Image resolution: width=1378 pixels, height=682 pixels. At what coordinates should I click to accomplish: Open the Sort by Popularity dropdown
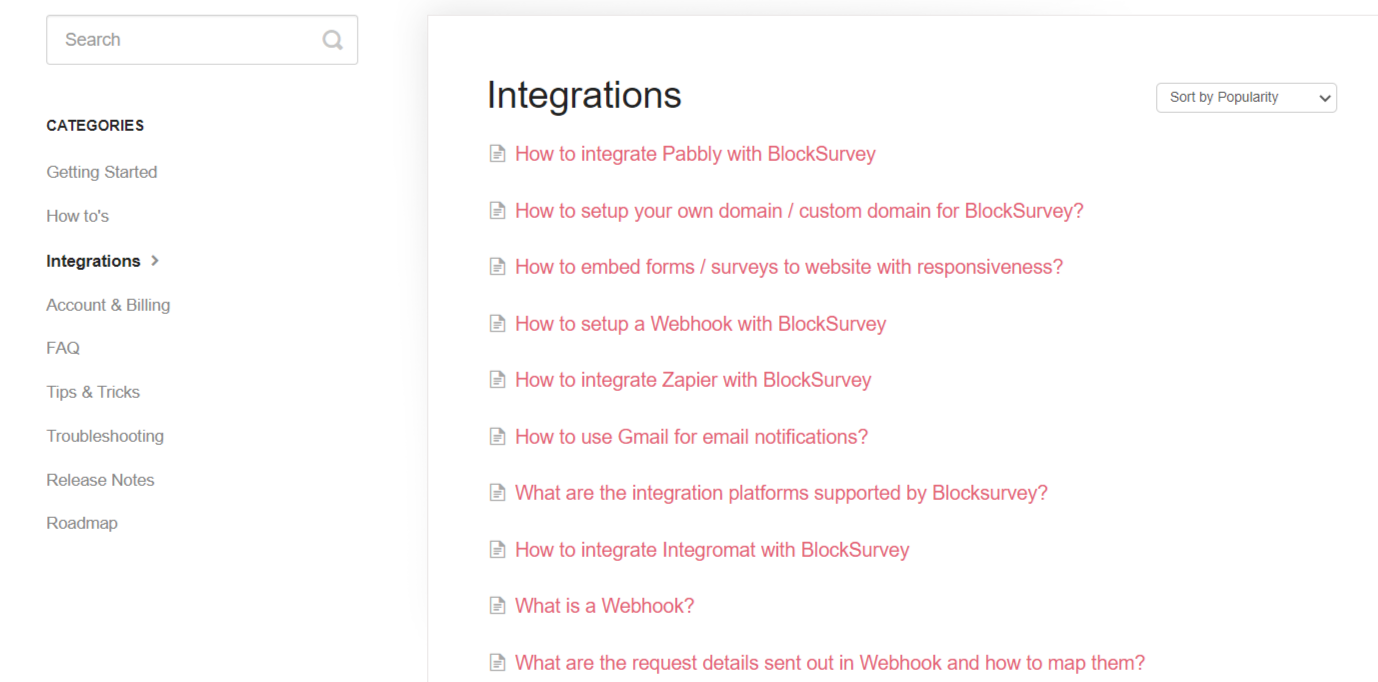coord(1246,97)
